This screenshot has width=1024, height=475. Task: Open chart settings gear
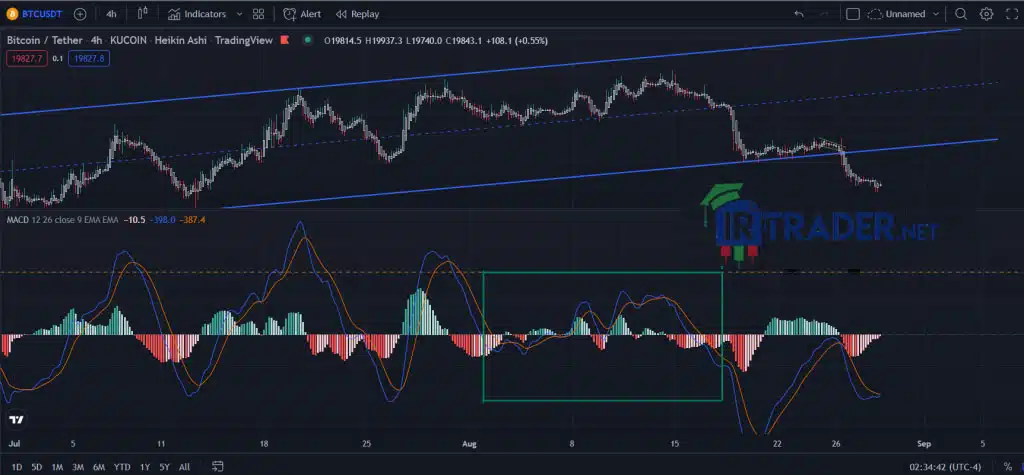[x=986, y=14]
